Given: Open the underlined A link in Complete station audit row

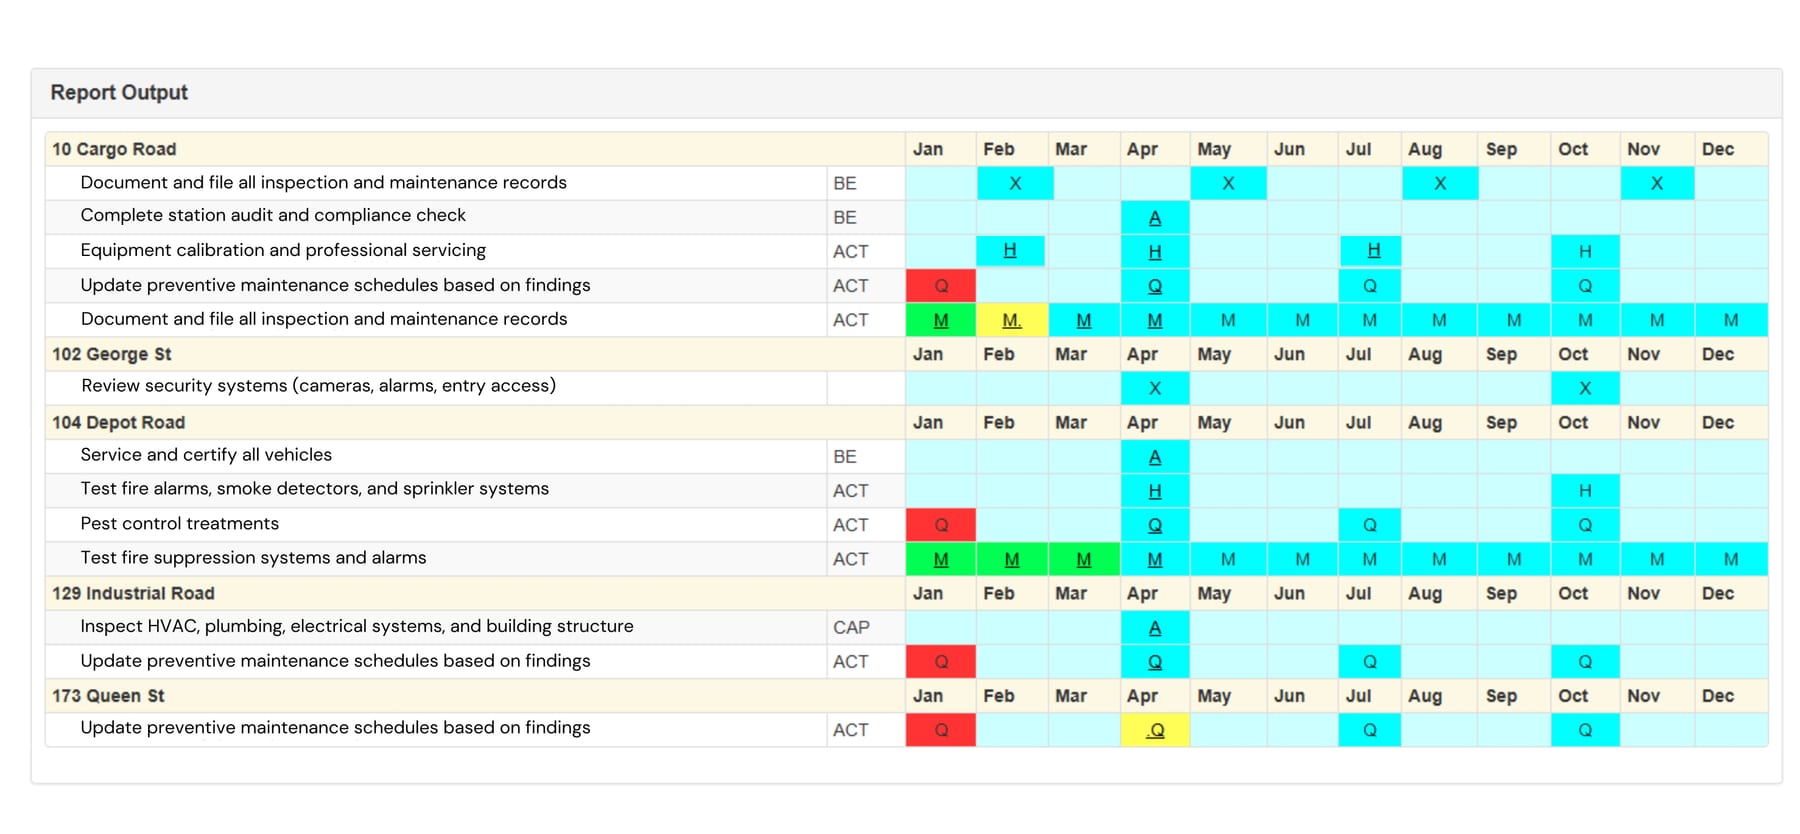Looking at the screenshot, I should click(1155, 218).
